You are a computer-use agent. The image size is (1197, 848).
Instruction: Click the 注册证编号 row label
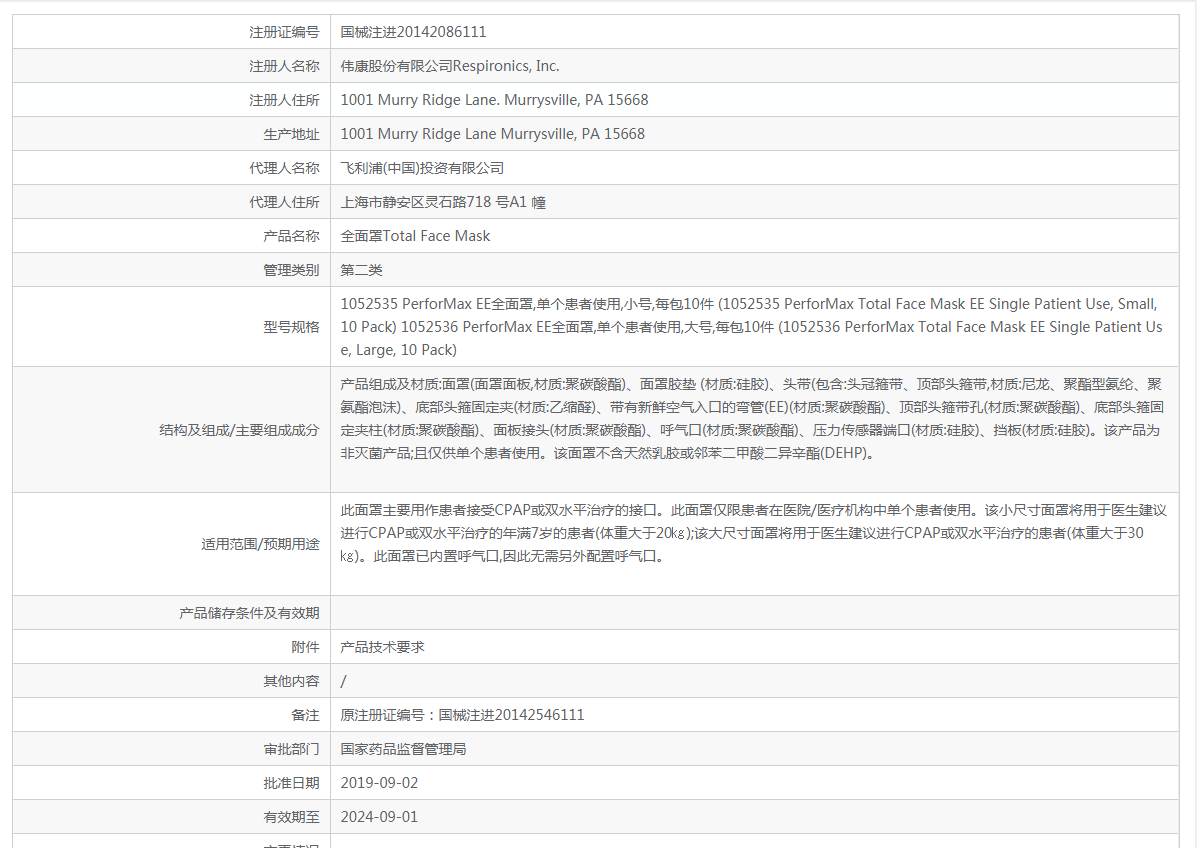[x=284, y=32]
